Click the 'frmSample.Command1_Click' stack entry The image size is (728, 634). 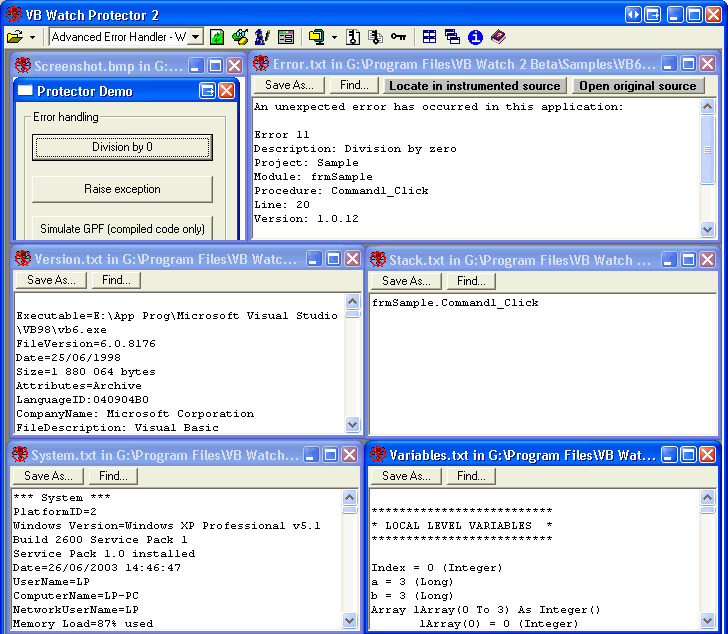click(455, 303)
